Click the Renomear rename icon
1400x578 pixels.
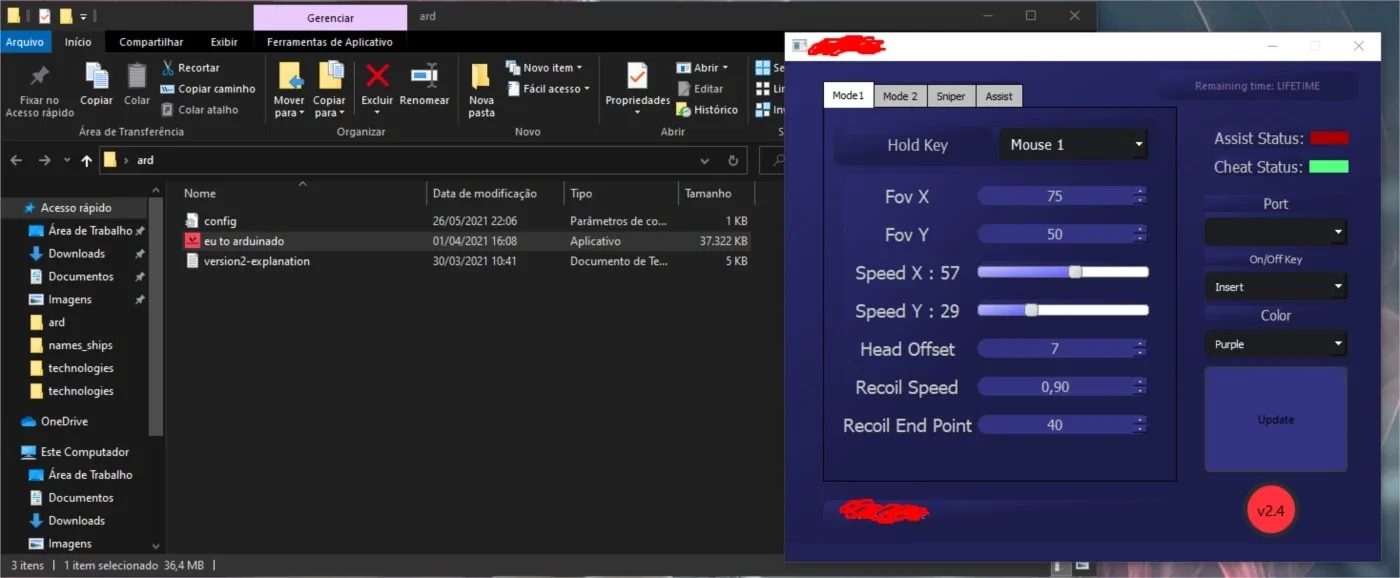(x=424, y=76)
